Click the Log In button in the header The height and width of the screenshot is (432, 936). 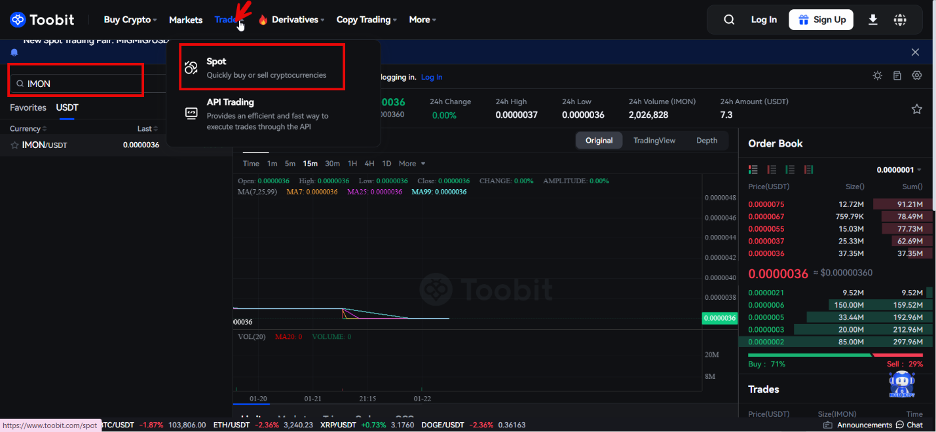pos(764,19)
